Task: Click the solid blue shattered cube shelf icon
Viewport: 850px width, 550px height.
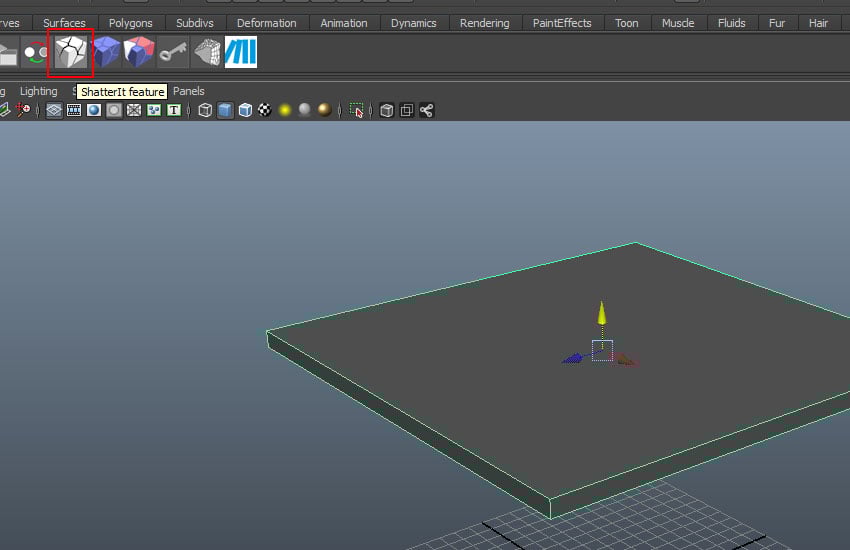Action: click(105, 52)
